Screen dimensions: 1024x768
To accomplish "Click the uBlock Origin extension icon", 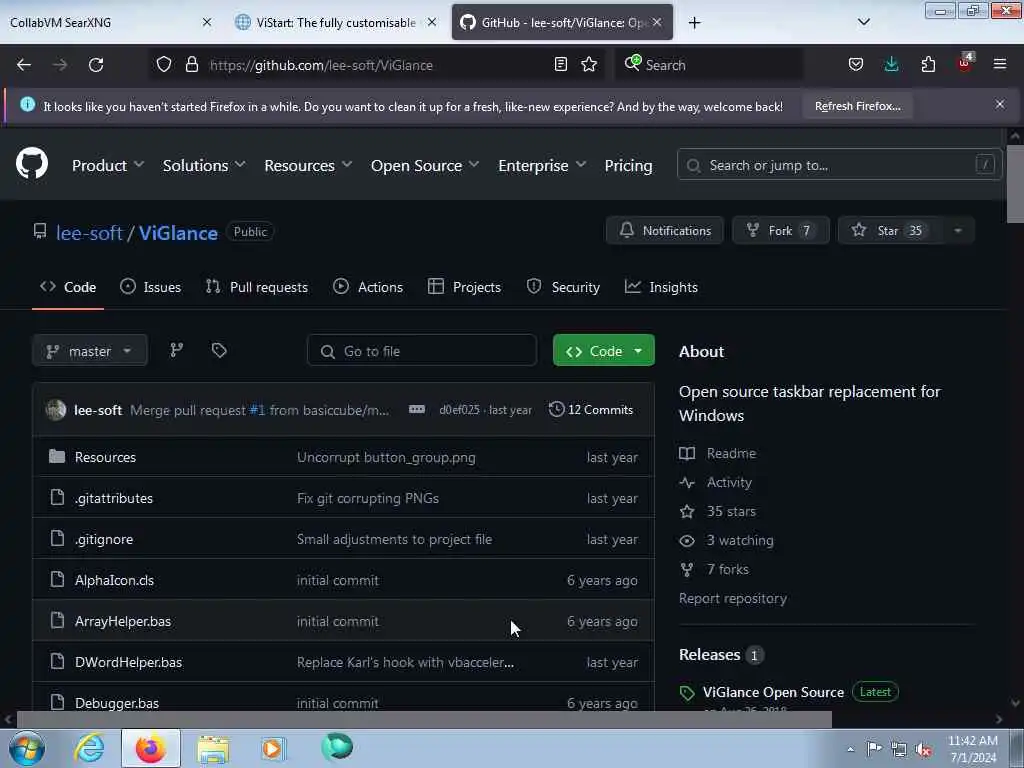I will click(965, 63).
